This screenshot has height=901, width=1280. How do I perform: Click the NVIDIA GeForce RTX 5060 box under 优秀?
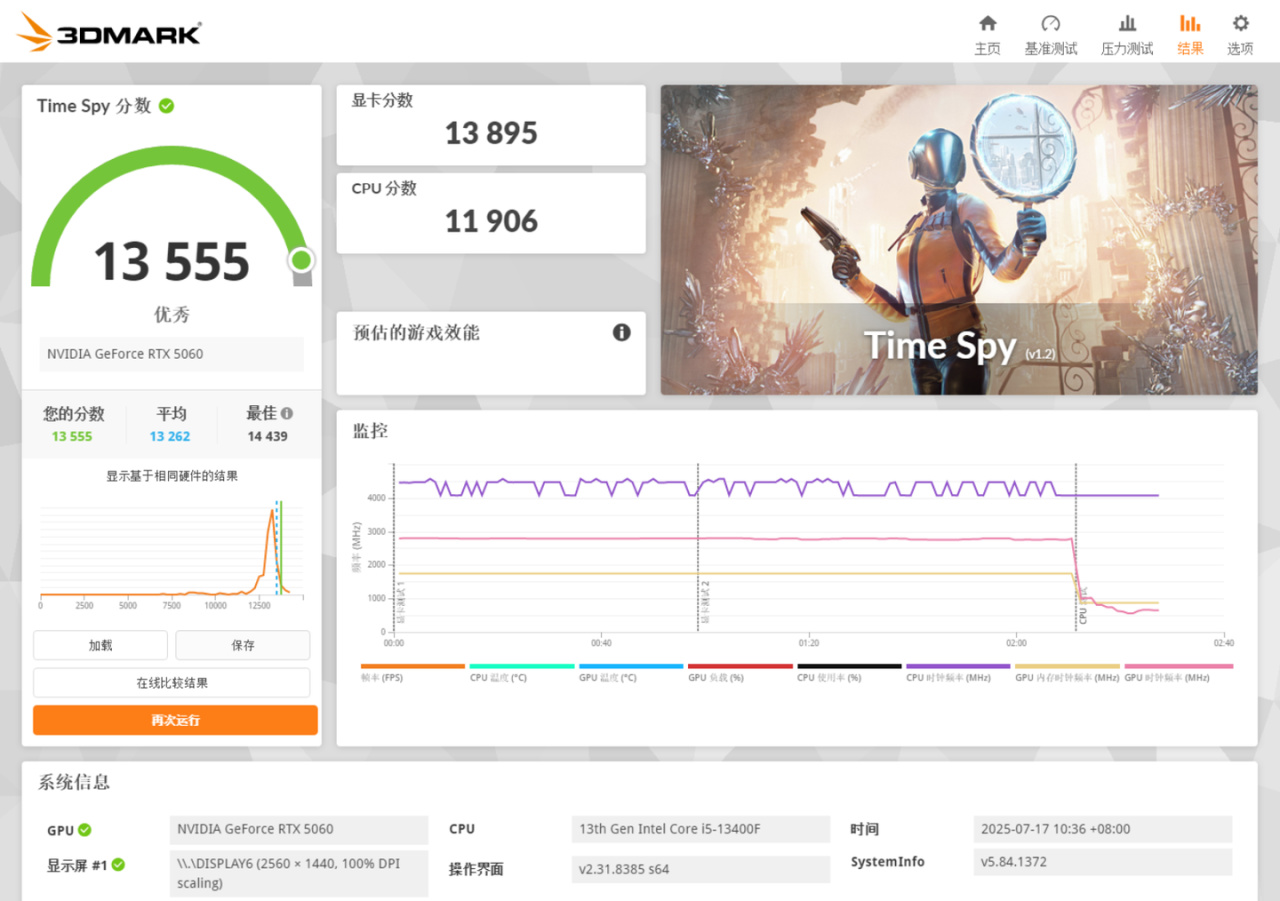coord(172,354)
